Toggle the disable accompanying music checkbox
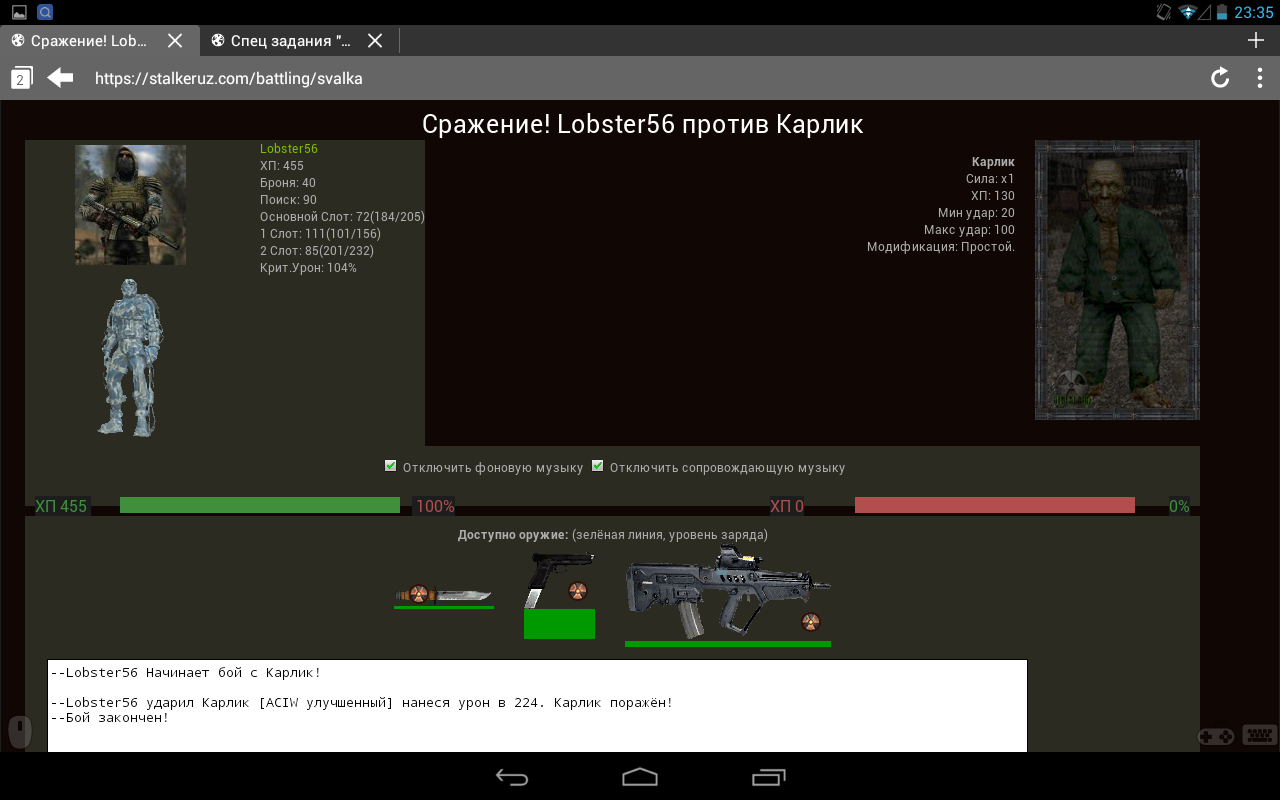The image size is (1280, 800). click(598, 466)
